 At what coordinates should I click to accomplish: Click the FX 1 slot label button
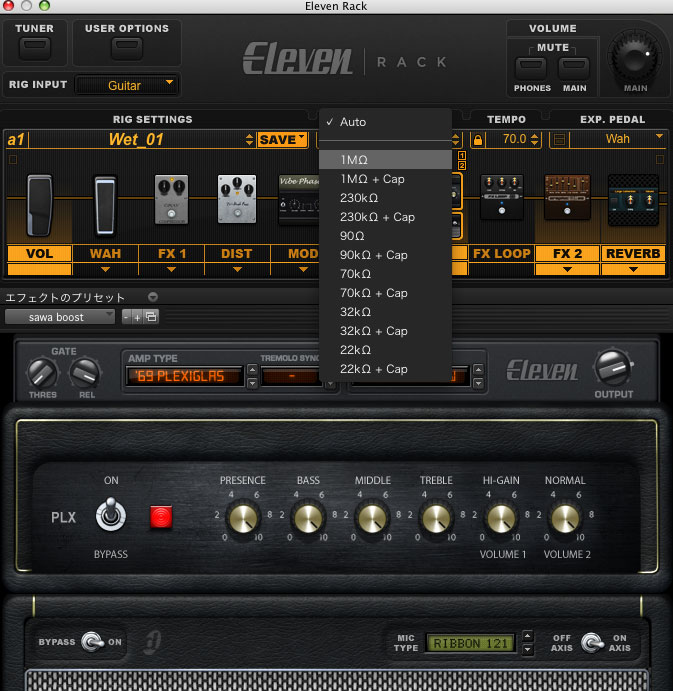point(171,254)
